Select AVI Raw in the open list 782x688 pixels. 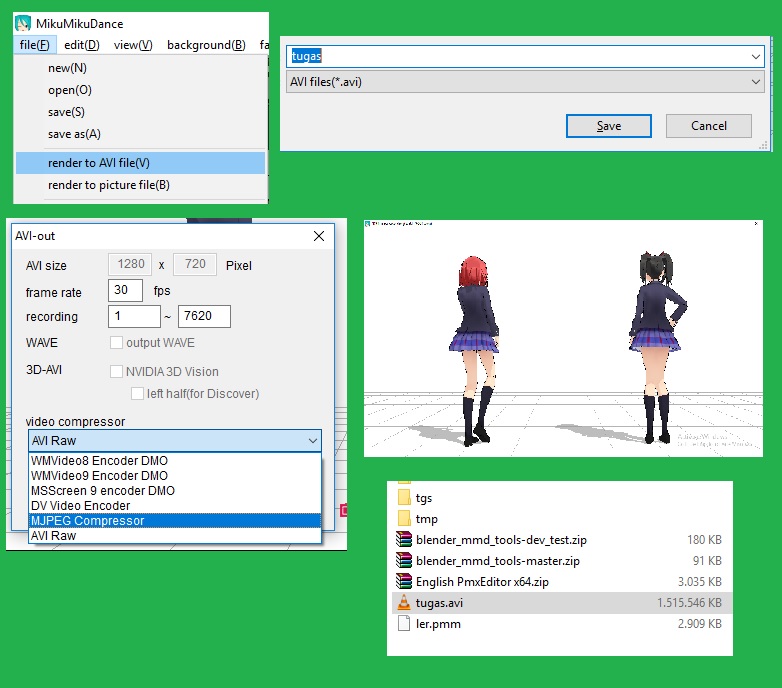(175, 535)
